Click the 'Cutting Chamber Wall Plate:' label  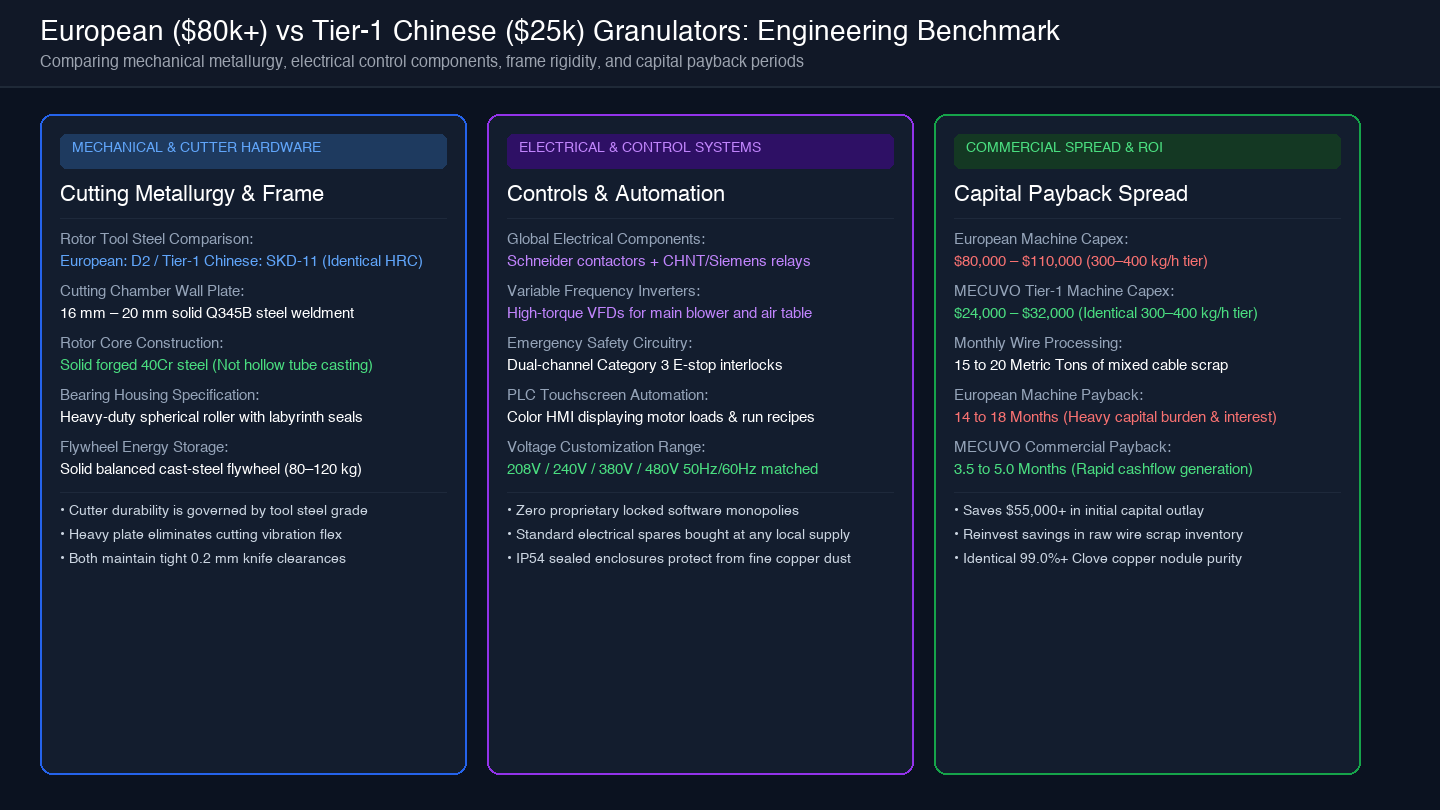tap(152, 291)
